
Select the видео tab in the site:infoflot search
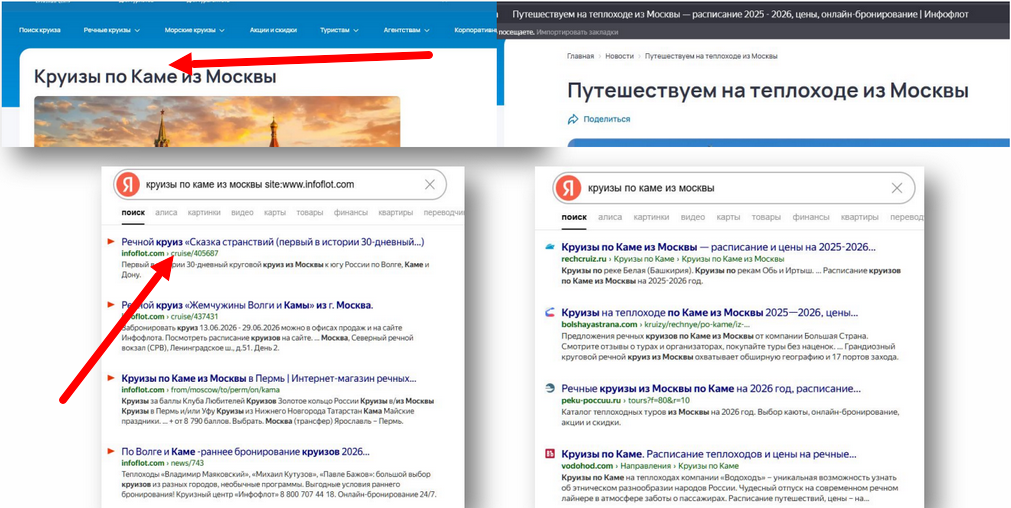(242, 212)
